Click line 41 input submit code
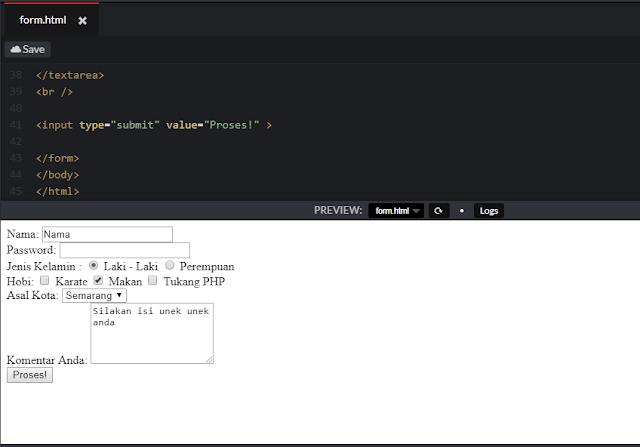 pyautogui.click(x=154, y=125)
